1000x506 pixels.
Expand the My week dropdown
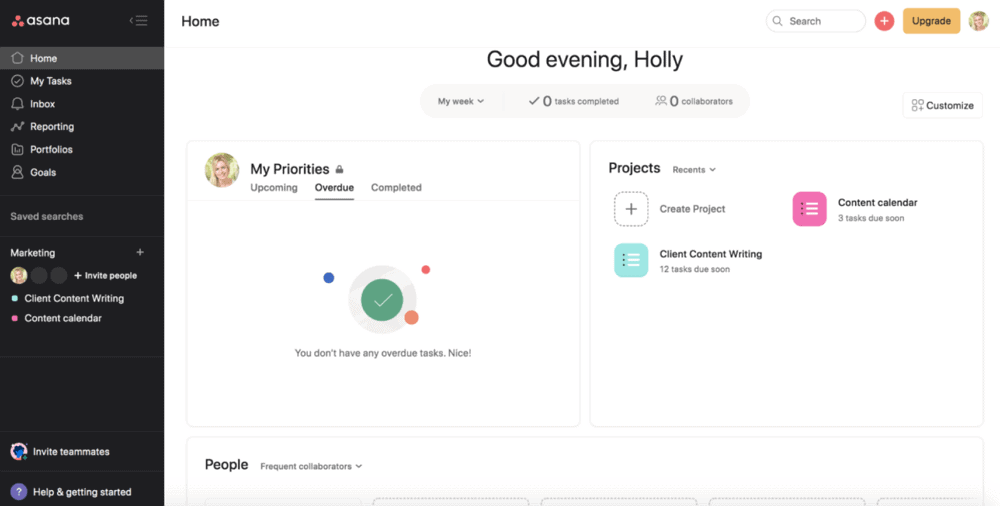click(461, 101)
